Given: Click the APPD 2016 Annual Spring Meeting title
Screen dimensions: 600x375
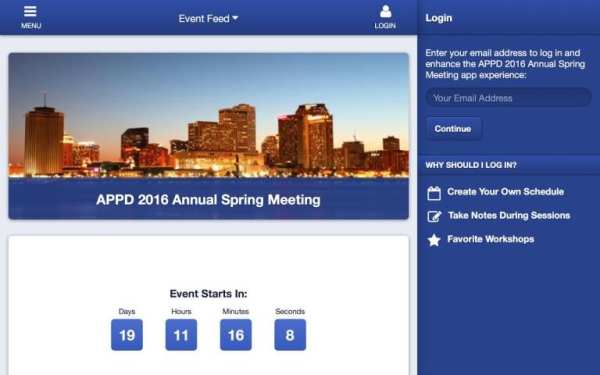Looking at the screenshot, I should click(x=209, y=200).
